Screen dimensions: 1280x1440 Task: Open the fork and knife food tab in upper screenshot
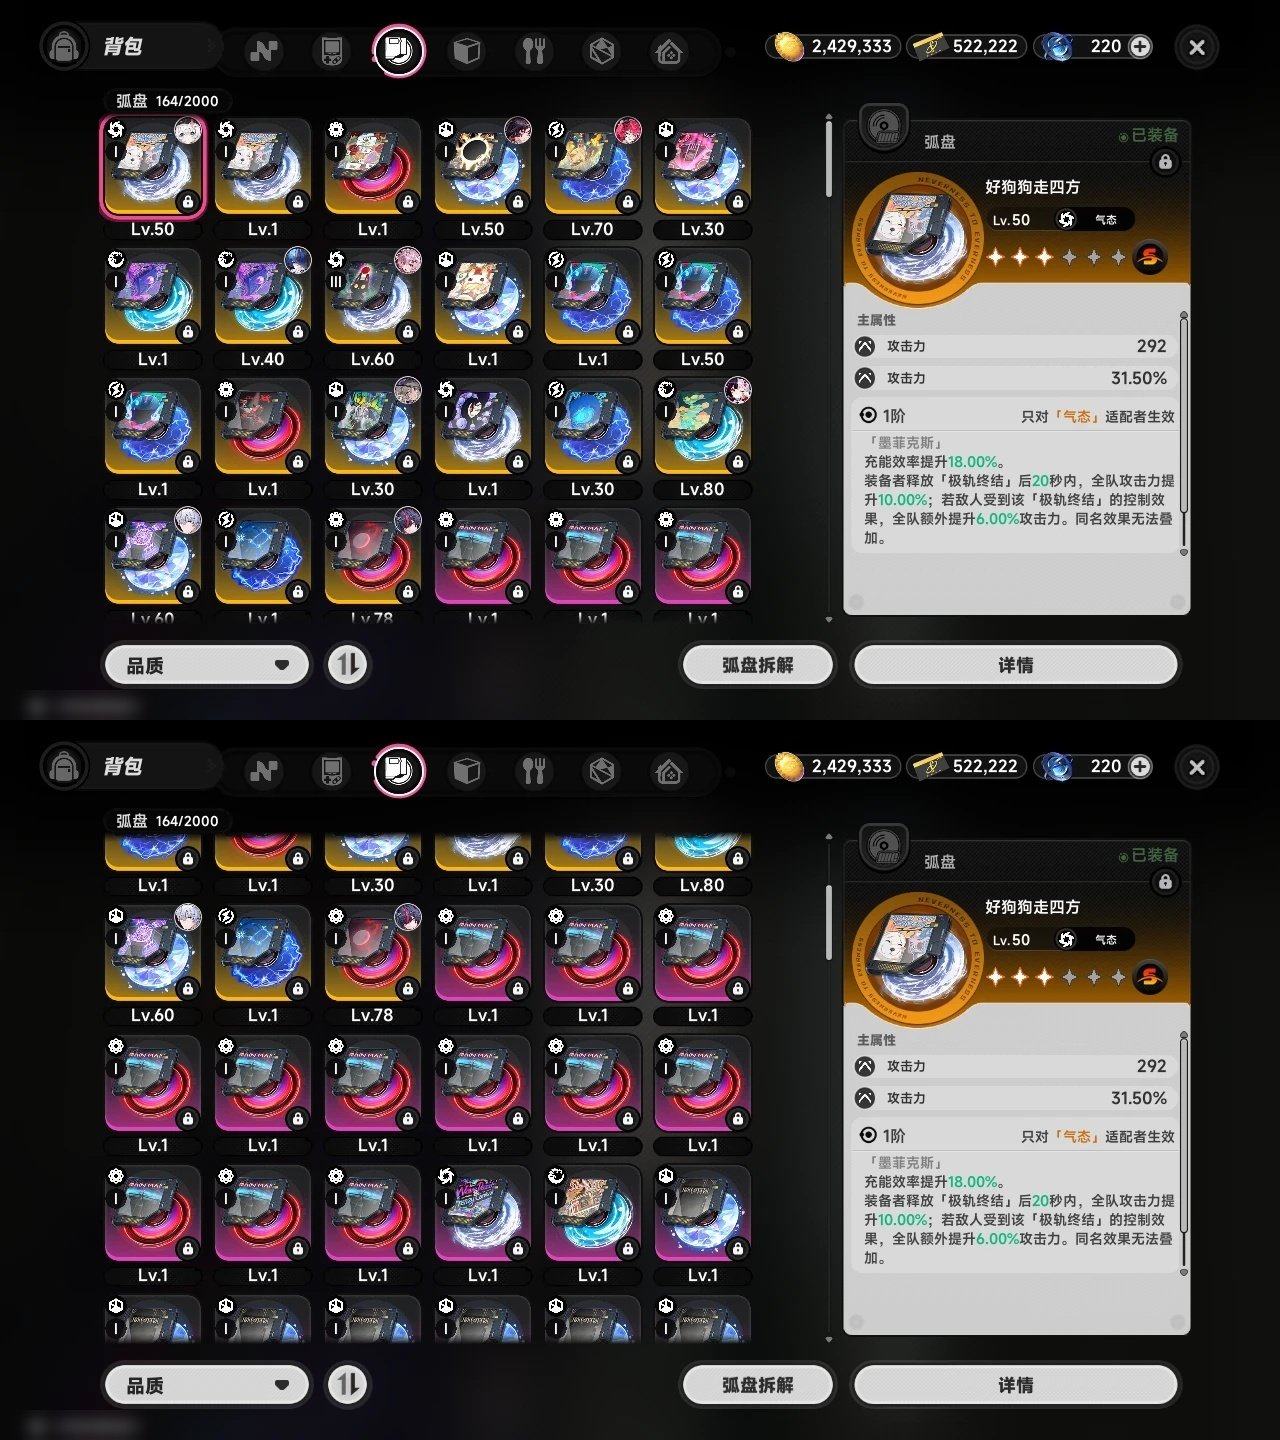[534, 50]
